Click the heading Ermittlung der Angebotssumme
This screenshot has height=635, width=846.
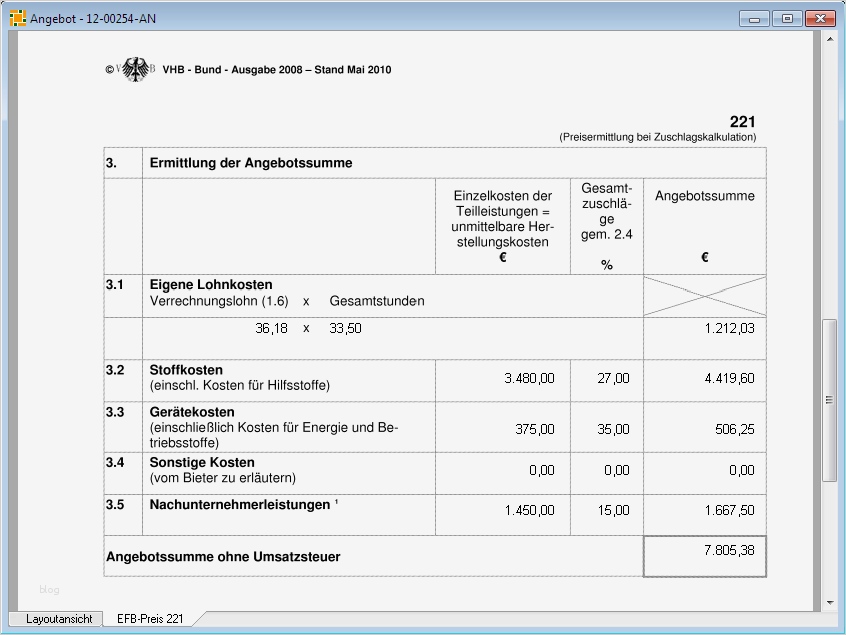(251, 163)
